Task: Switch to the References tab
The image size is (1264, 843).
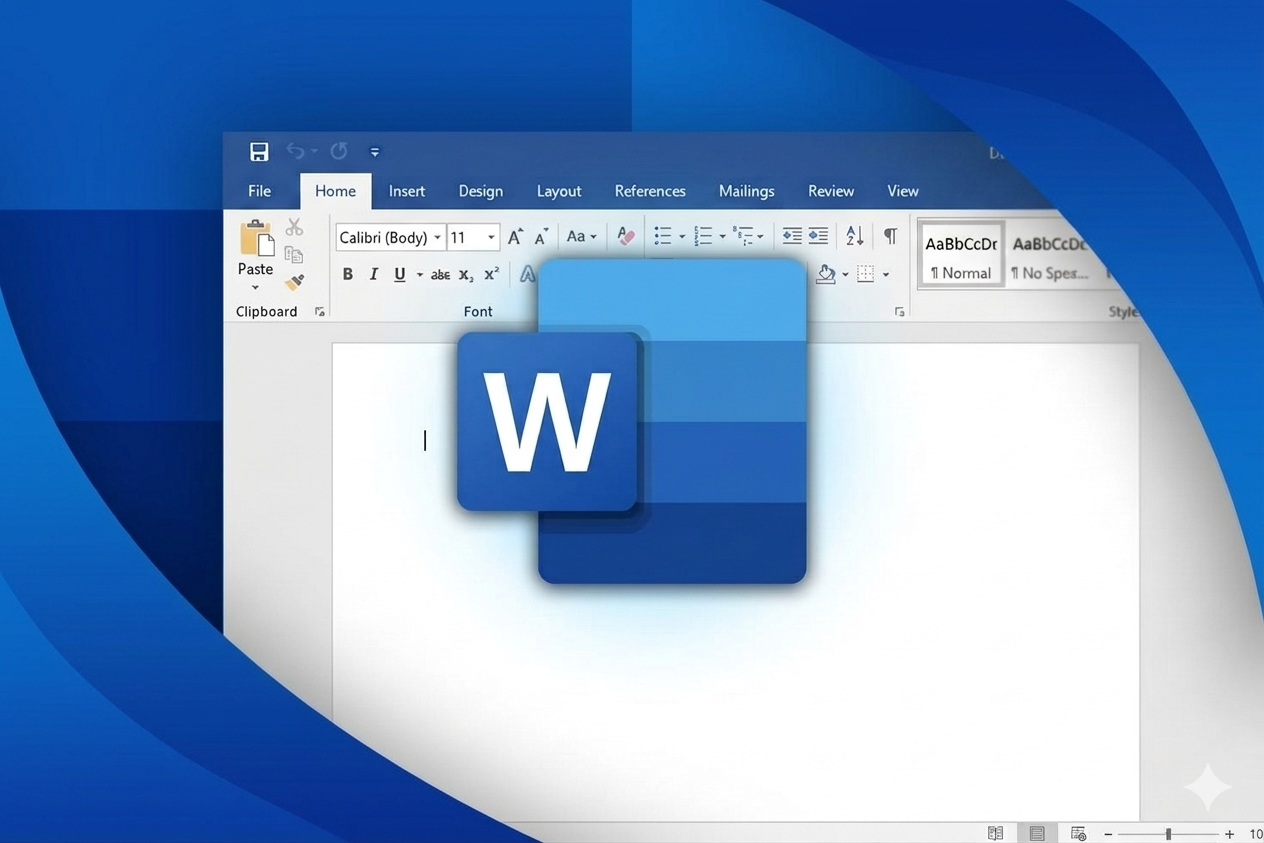Action: [x=650, y=191]
